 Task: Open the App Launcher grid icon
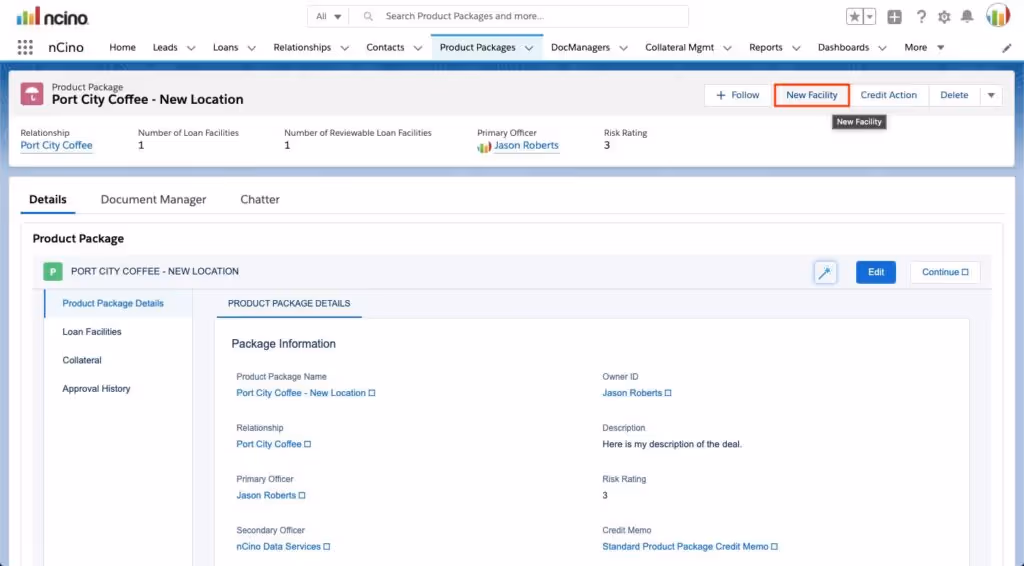(25, 47)
